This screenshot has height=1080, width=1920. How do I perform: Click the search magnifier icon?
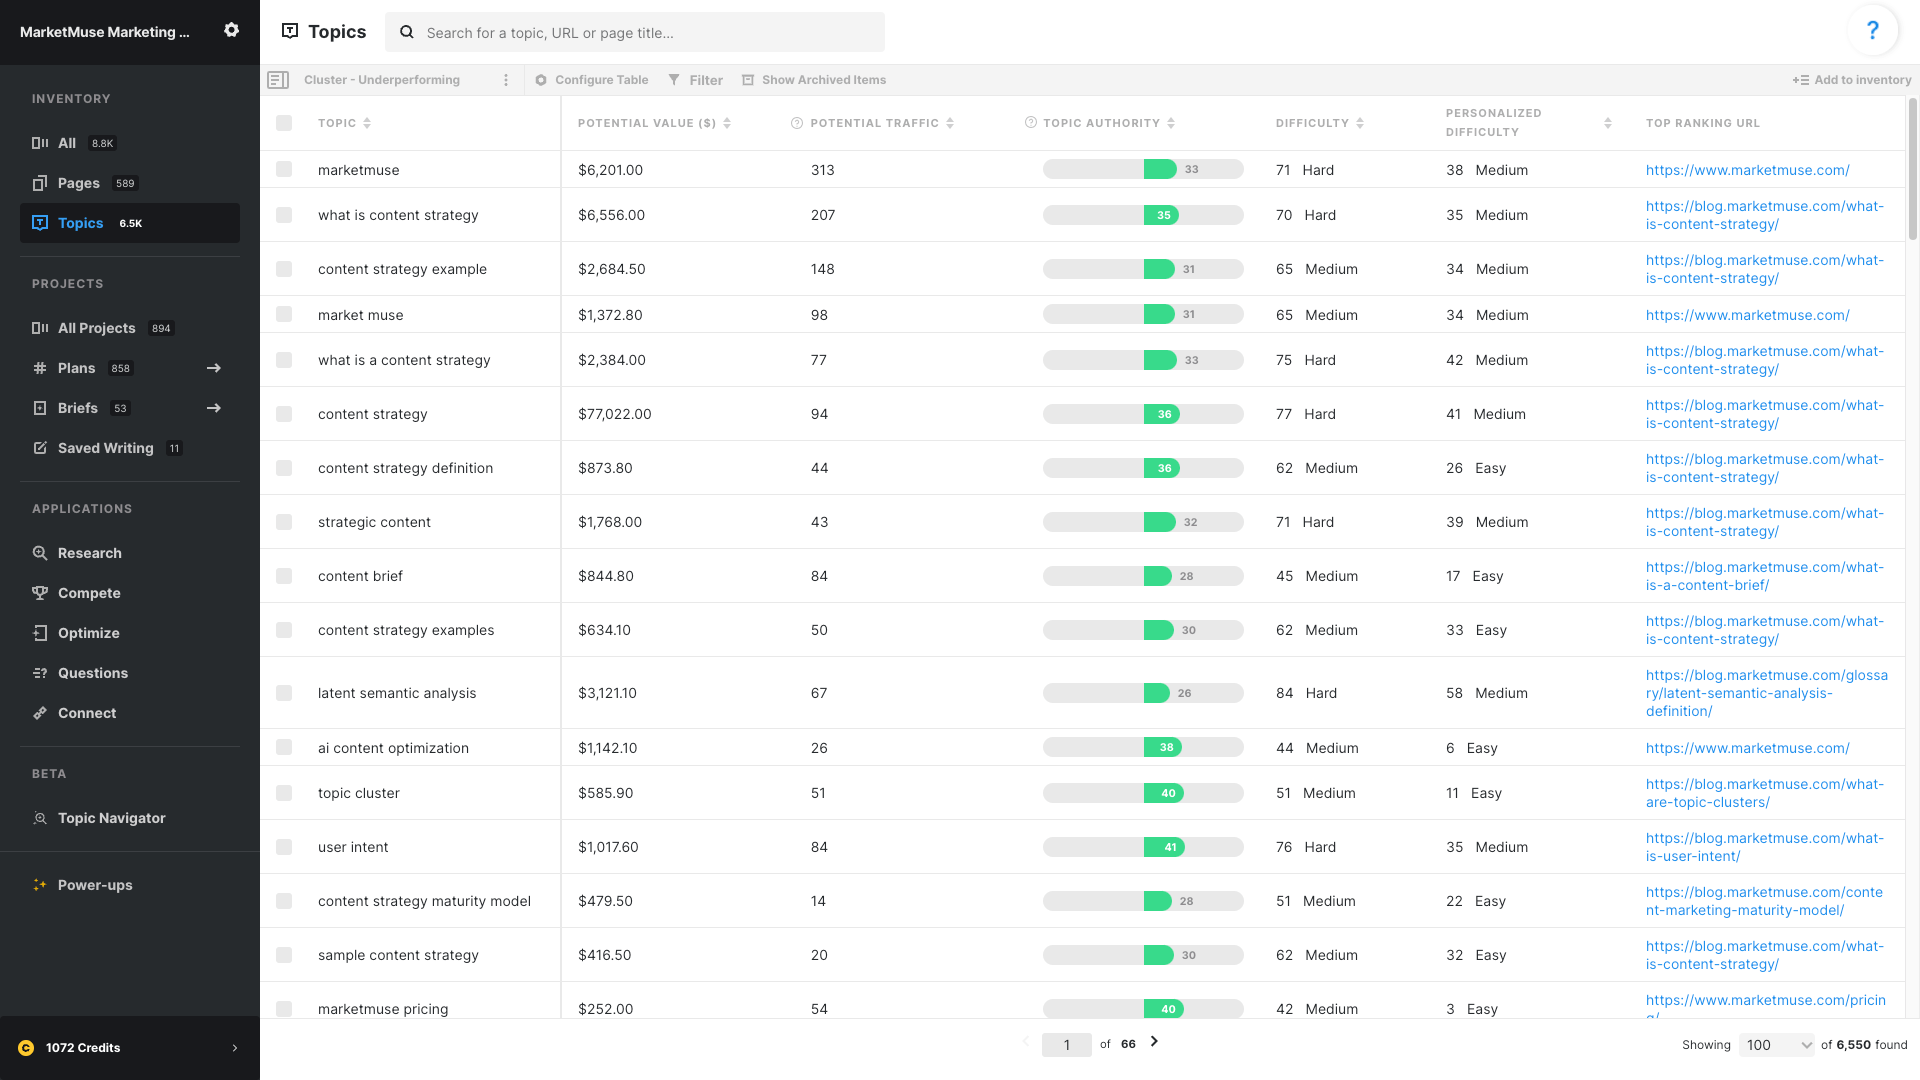(x=407, y=32)
